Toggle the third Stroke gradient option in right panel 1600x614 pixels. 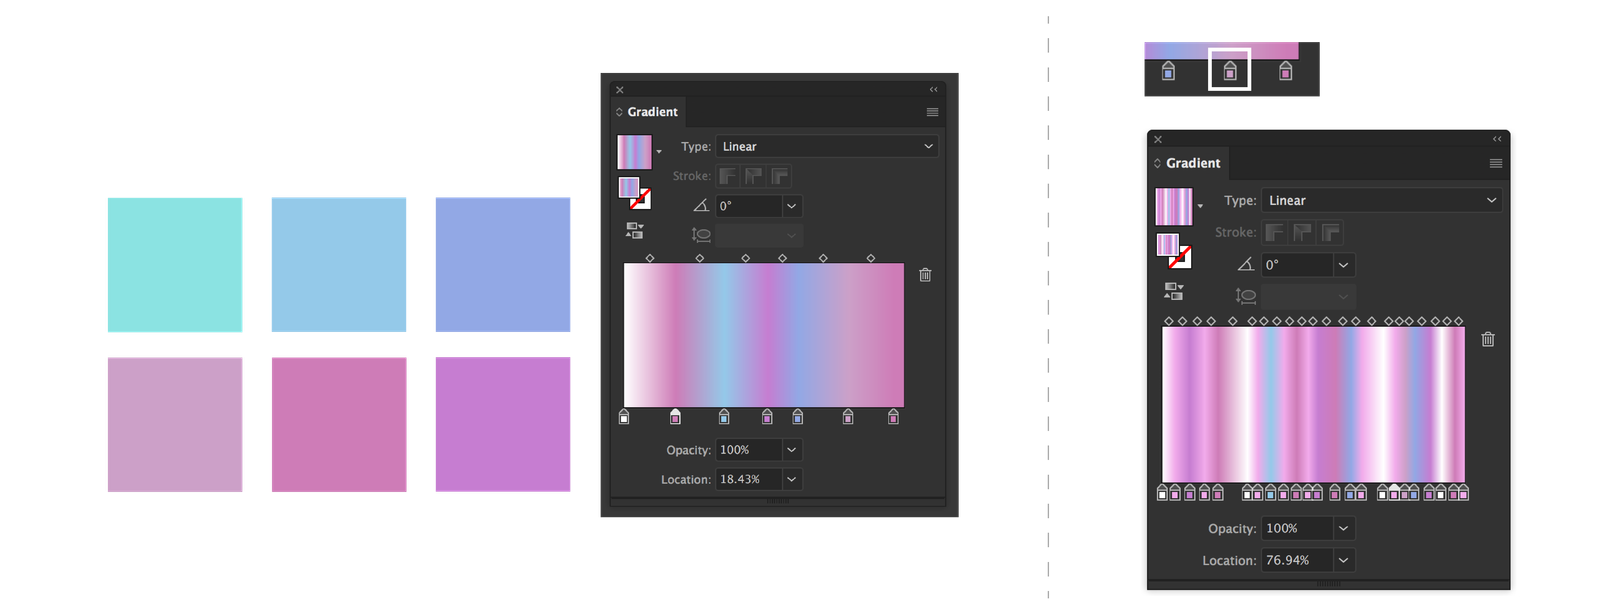[x=1330, y=233]
